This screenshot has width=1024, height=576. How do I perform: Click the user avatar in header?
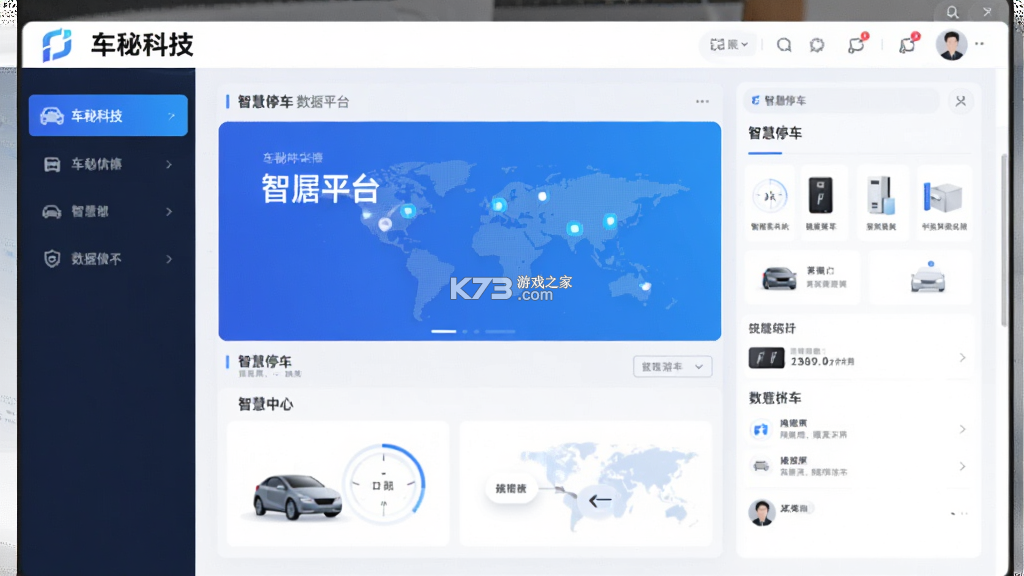point(951,45)
